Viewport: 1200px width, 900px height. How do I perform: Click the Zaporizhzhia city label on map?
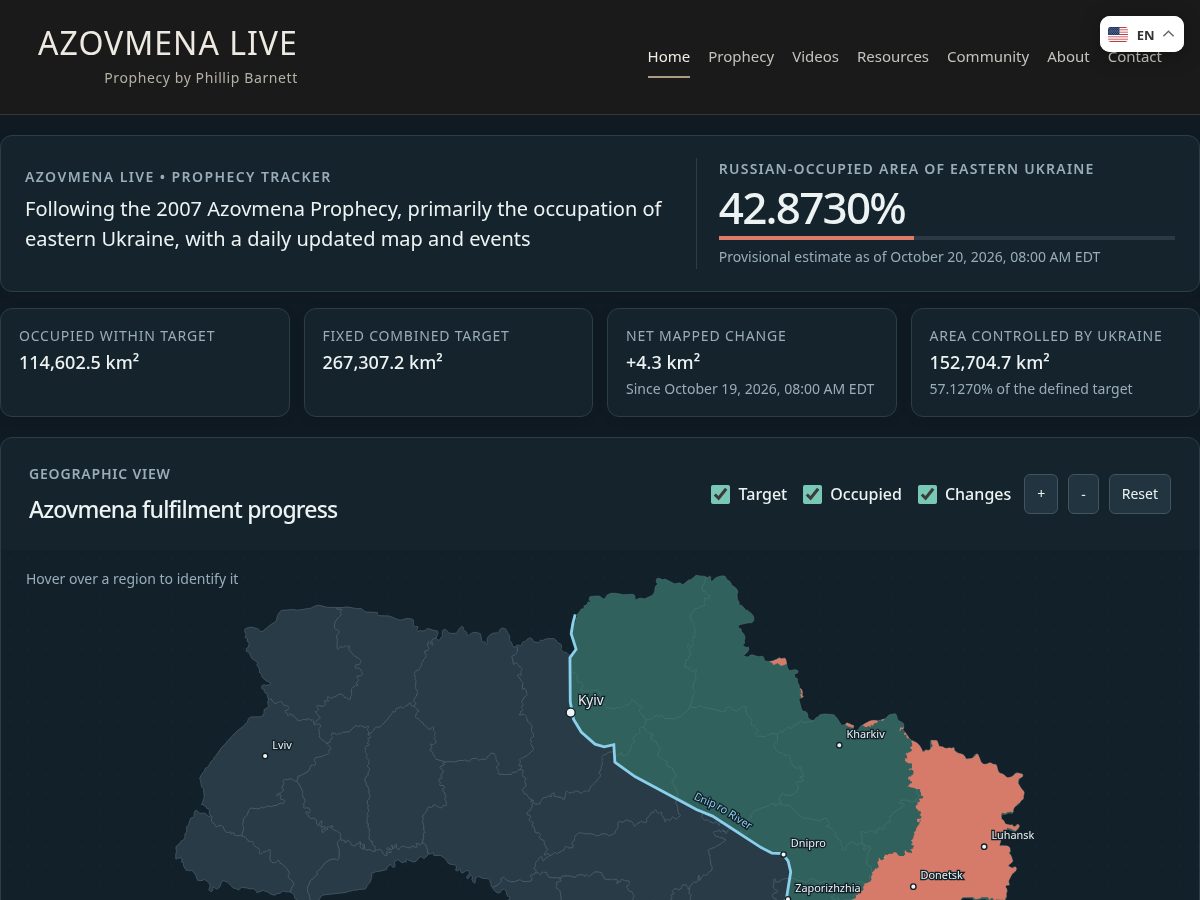(828, 888)
